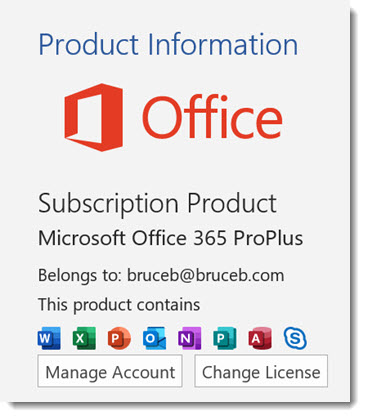The height and width of the screenshot is (417, 365).
Task: Click the bruceb@bruceb.com email address
Action: [x=206, y=276]
